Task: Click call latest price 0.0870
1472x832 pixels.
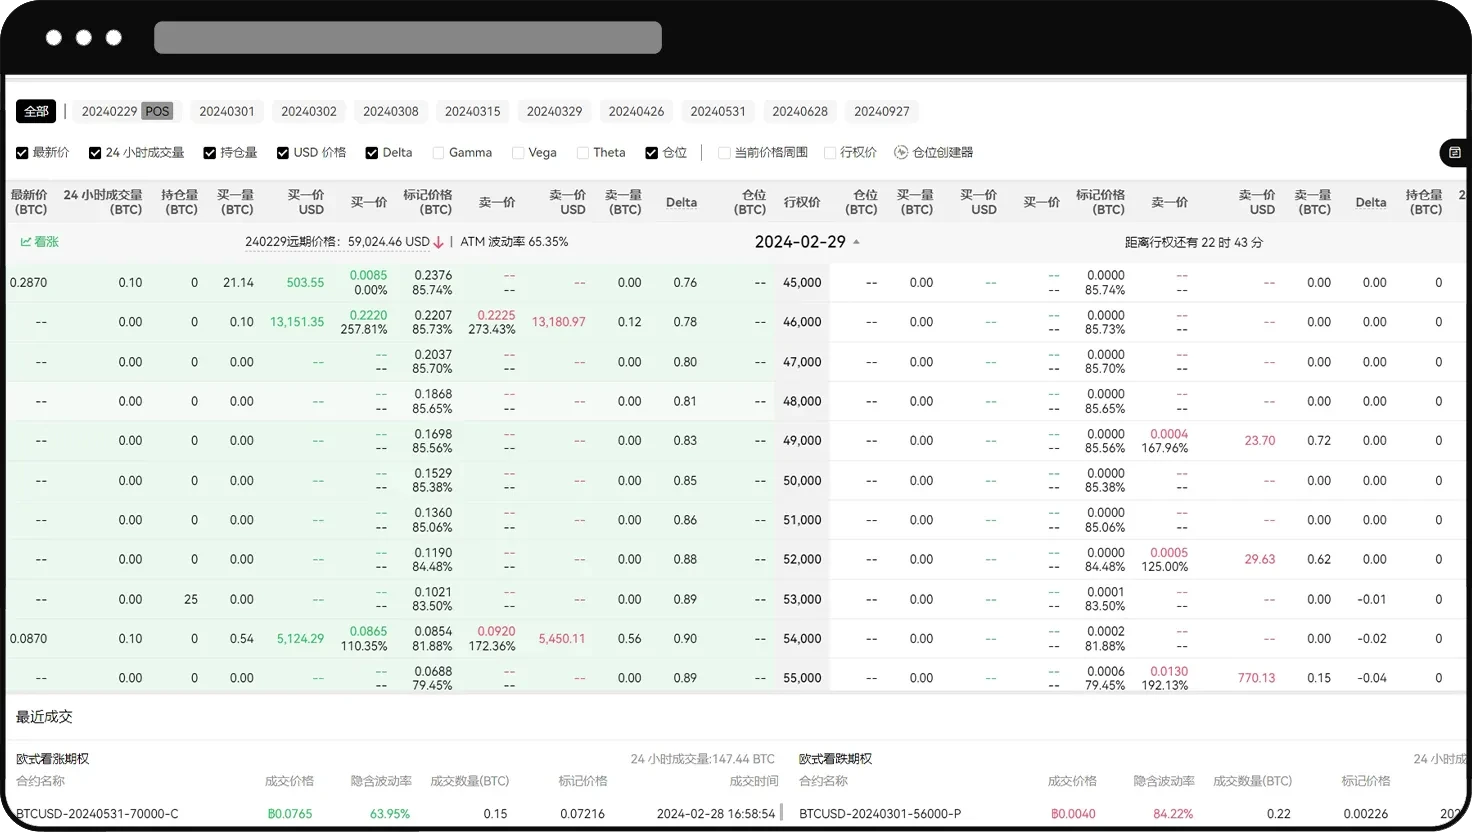Action: [x=28, y=639]
